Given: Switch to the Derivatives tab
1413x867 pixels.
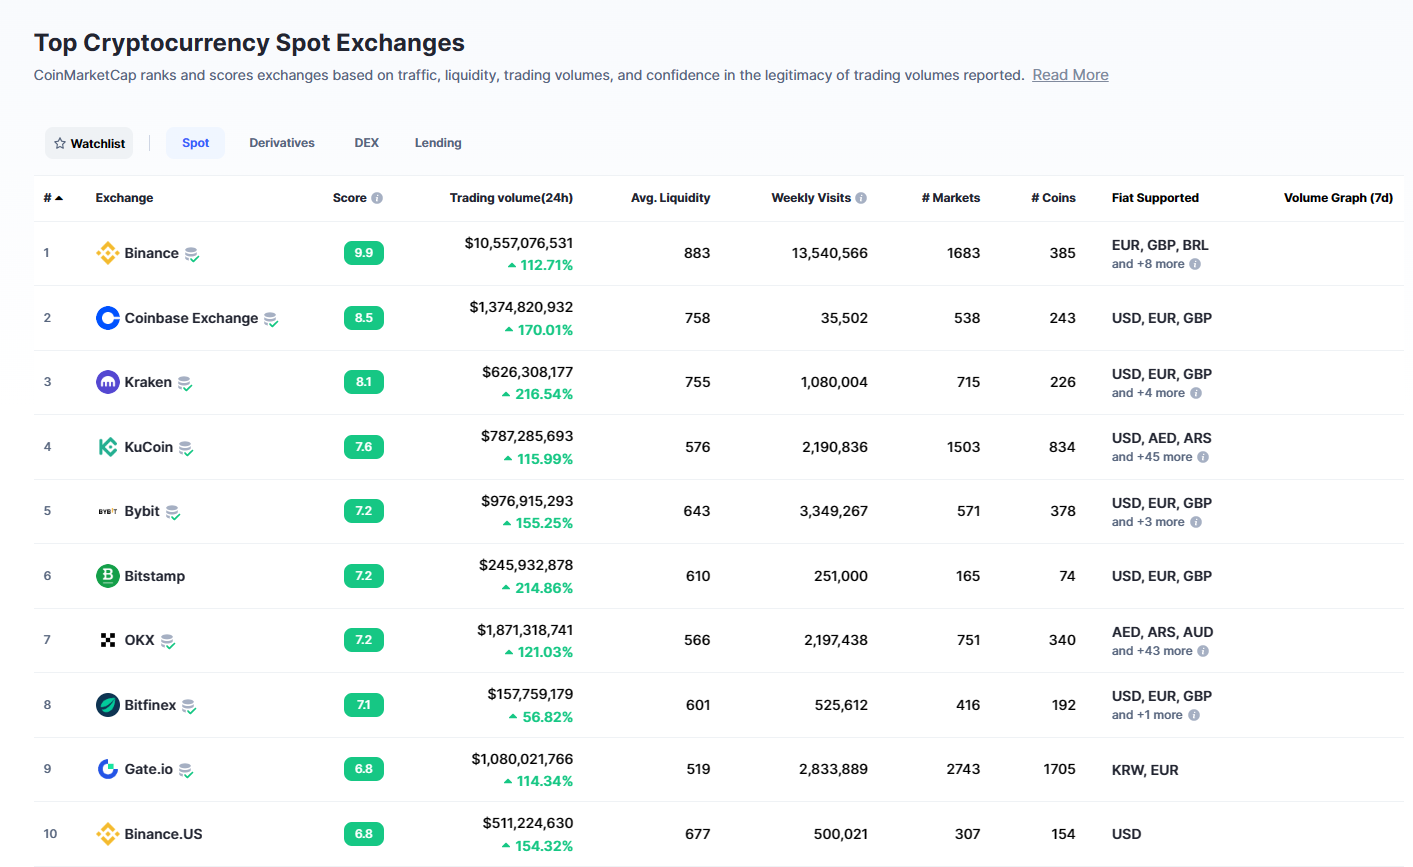Looking at the screenshot, I should [x=282, y=143].
